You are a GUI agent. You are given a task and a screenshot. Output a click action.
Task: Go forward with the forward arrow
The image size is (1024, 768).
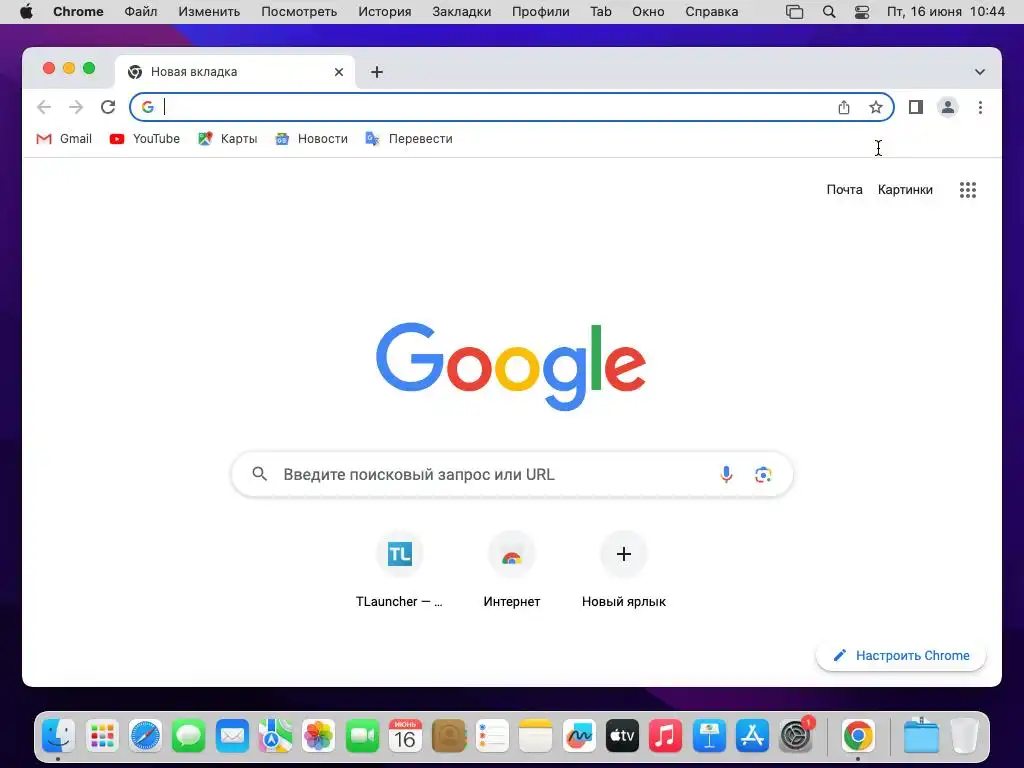[x=76, y=107]
